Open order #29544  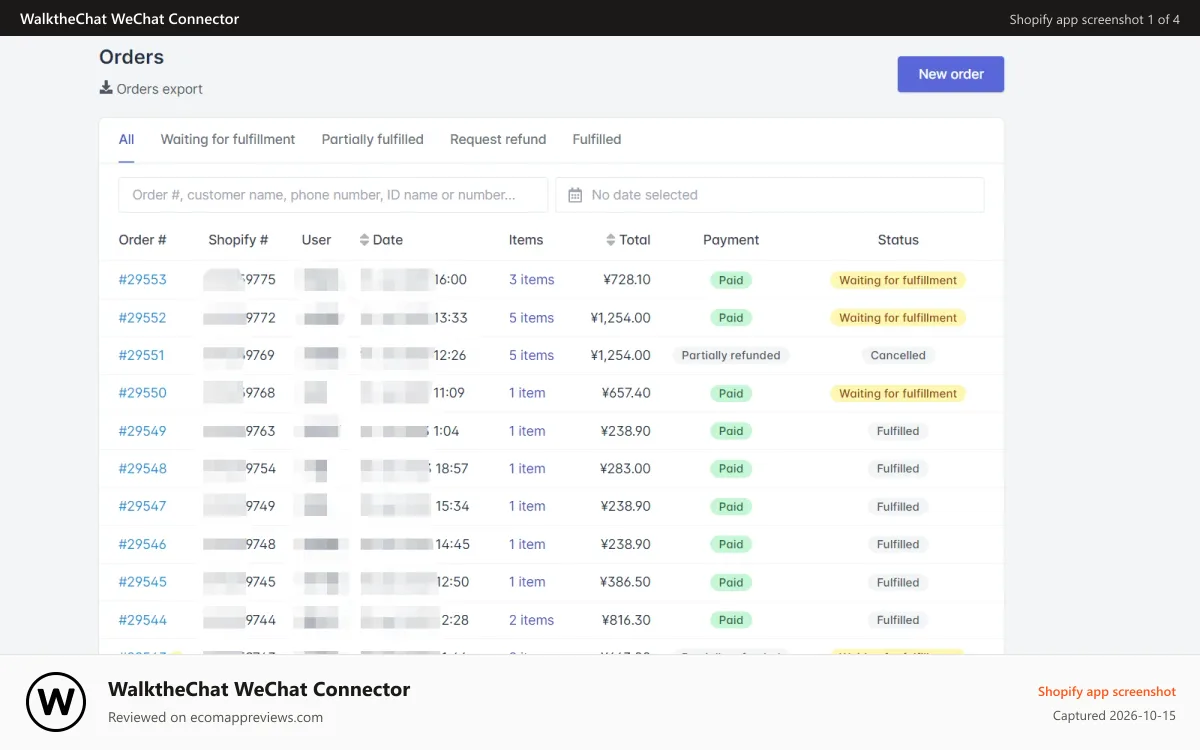tap(143, 620)
